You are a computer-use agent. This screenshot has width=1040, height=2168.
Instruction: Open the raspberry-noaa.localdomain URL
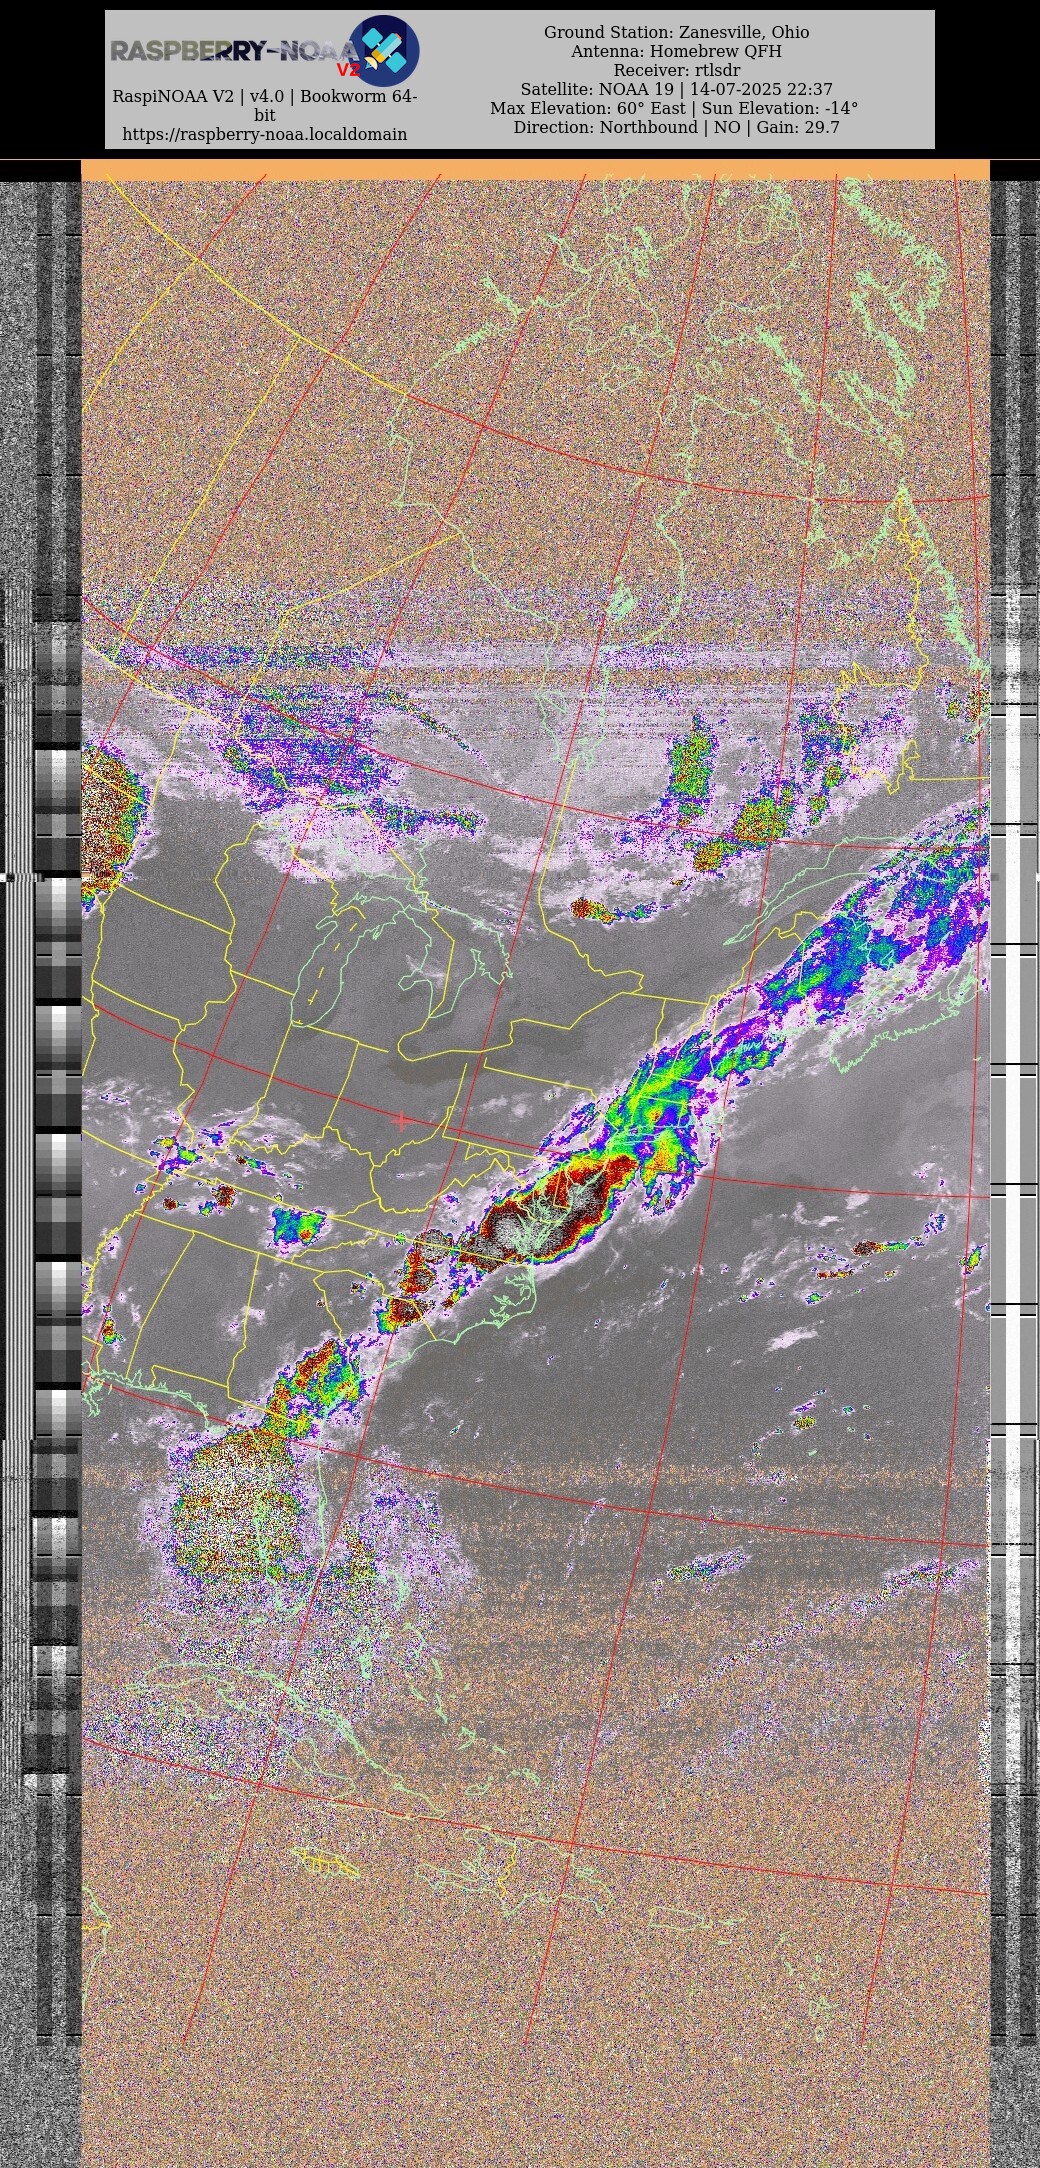(264, 134)
